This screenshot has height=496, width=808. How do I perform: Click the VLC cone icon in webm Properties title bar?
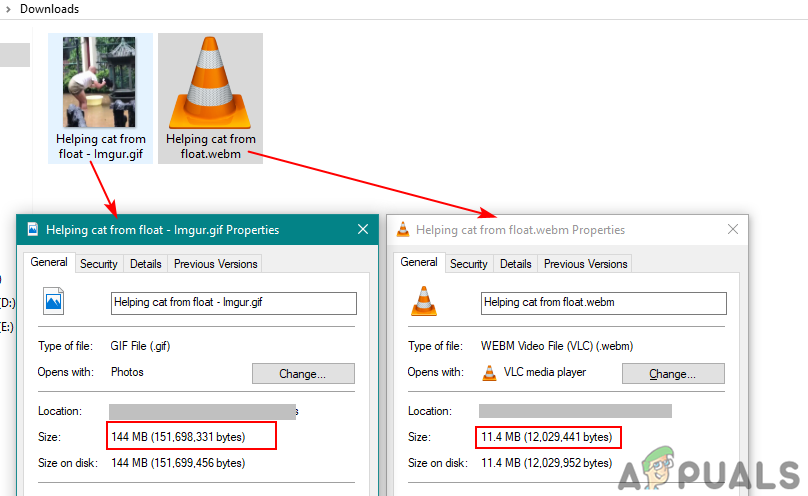click(x=403, y=229)
